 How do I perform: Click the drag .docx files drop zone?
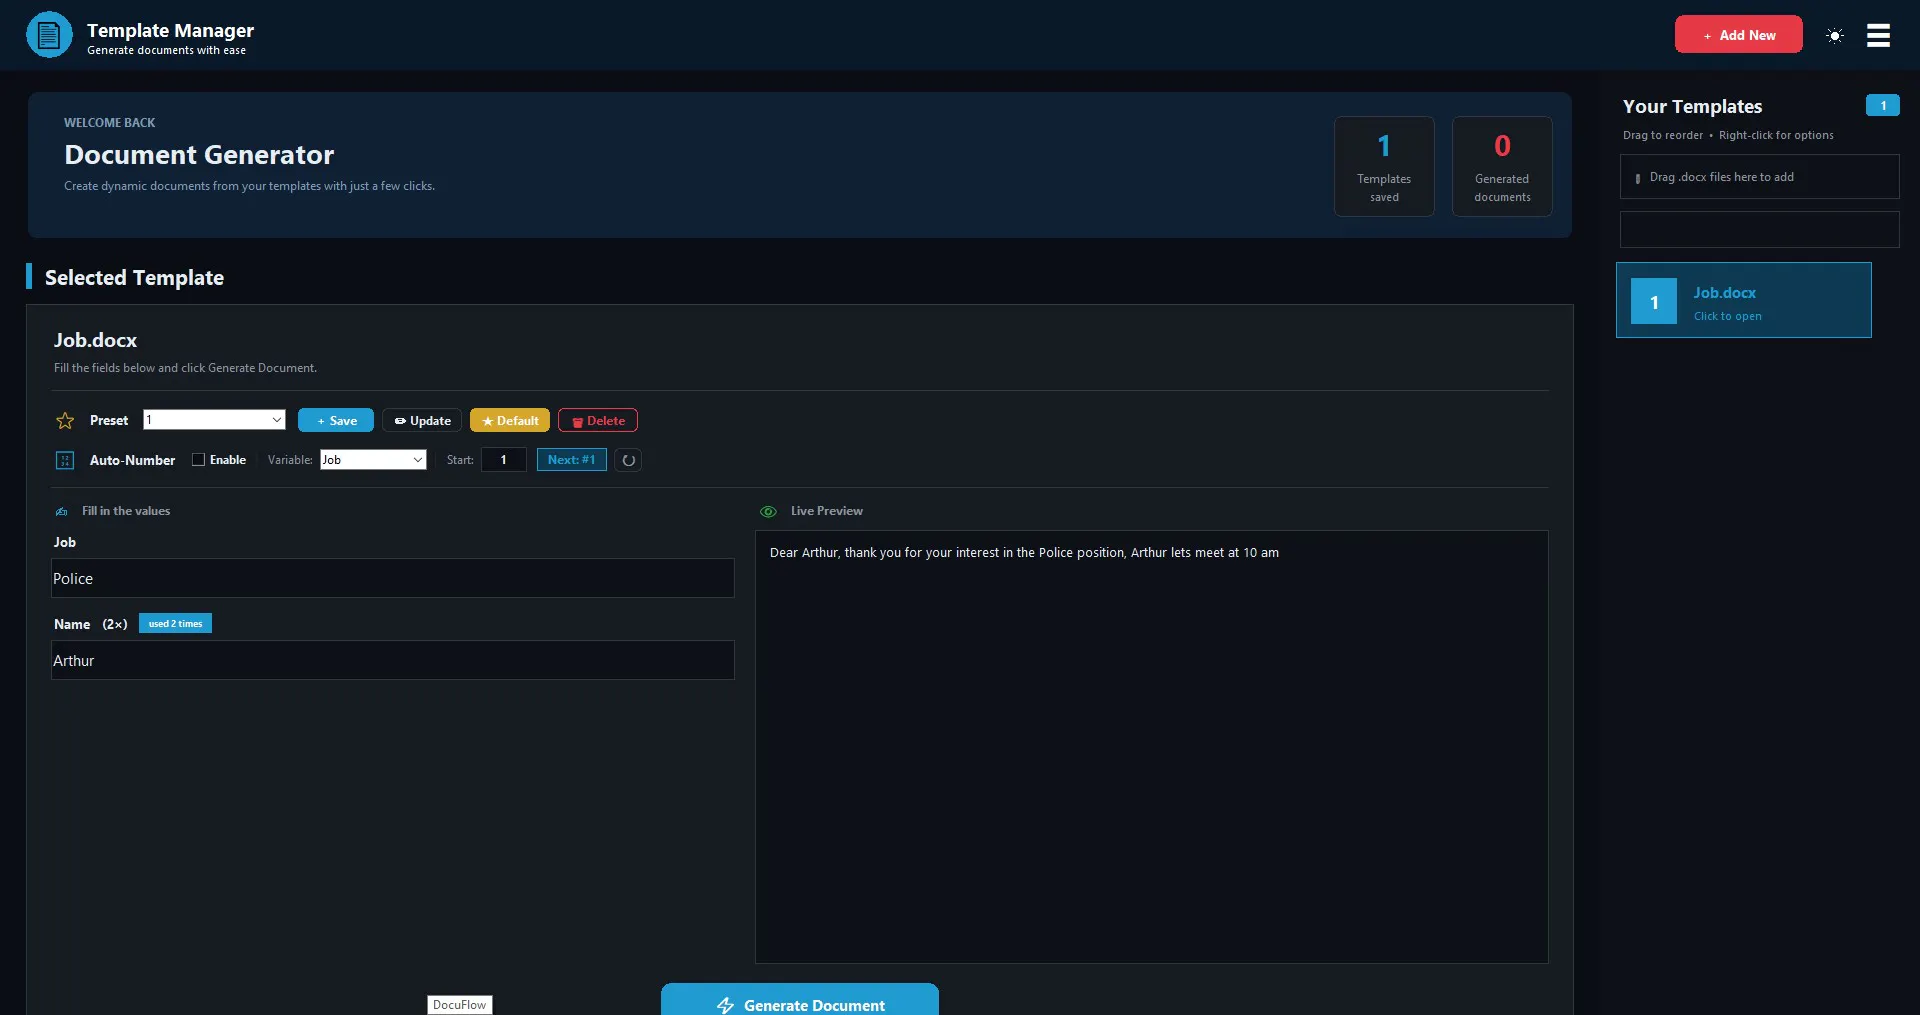(x=1759, y=177)
